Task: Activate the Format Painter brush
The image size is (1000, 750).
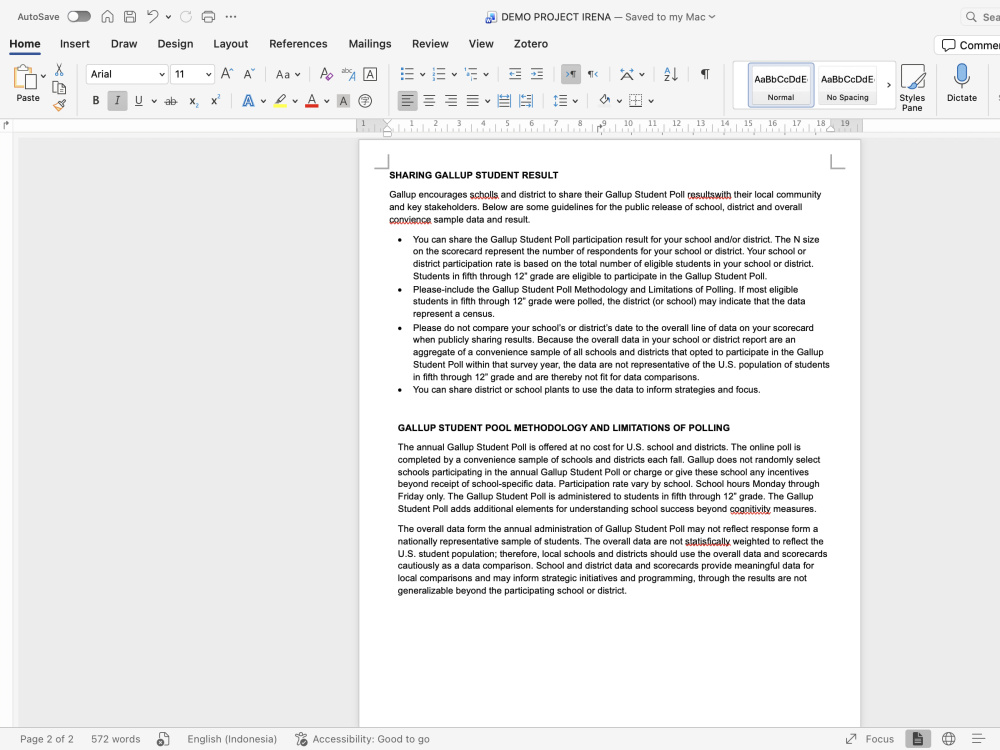Action: [x=59, y=105]
